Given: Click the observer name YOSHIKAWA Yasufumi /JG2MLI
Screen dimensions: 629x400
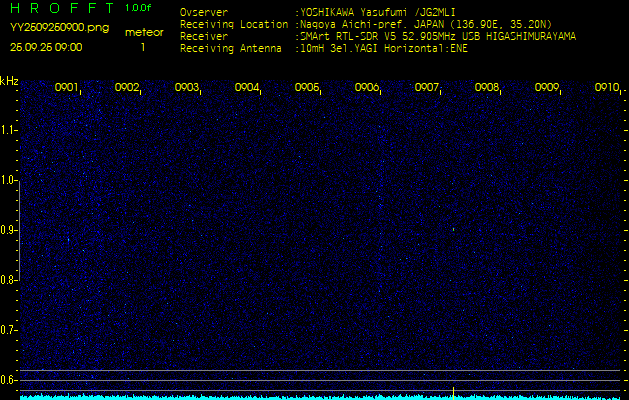Looking at the screenshot, I should [378, 12].
